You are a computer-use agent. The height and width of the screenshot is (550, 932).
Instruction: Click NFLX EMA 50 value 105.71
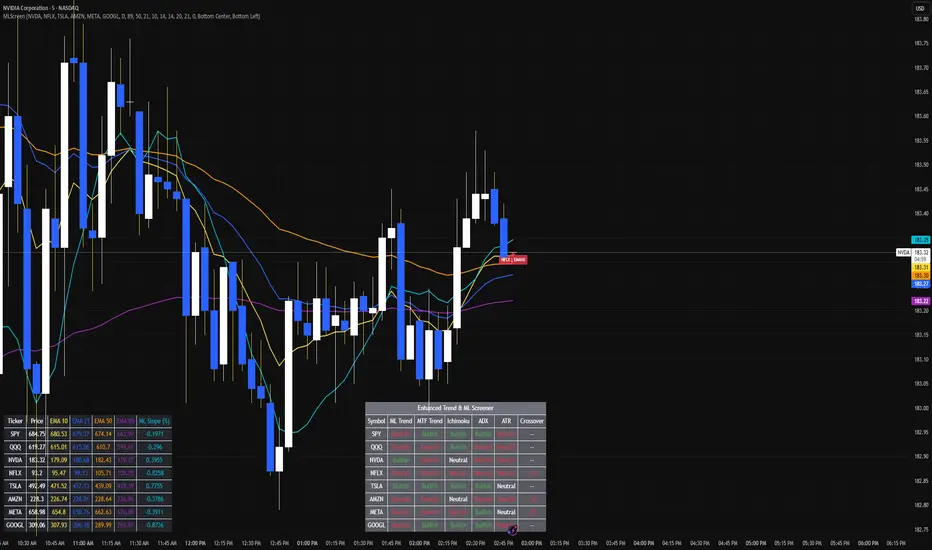pos(103,473)
